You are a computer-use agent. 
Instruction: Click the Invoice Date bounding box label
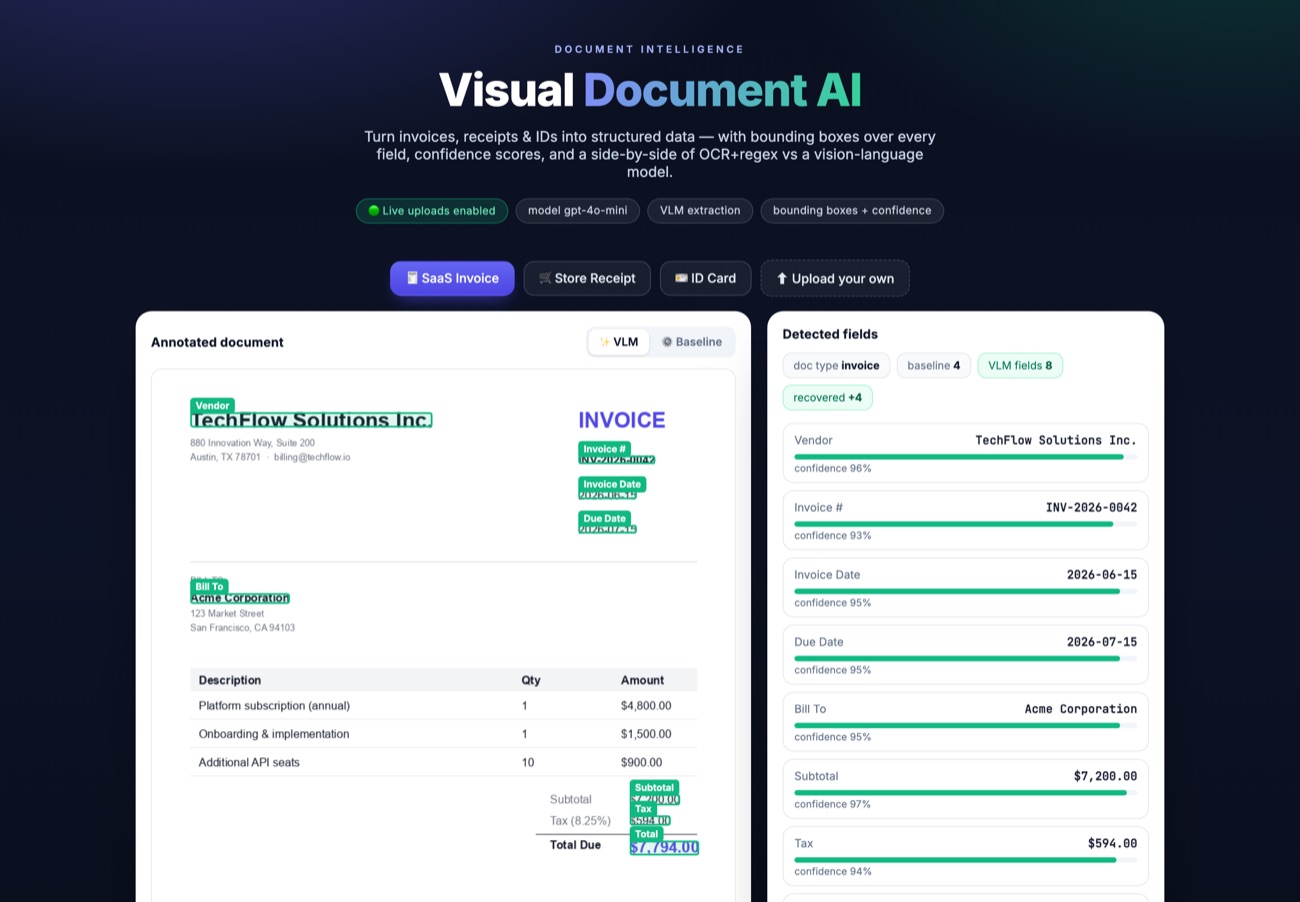[x=612, y=484]
